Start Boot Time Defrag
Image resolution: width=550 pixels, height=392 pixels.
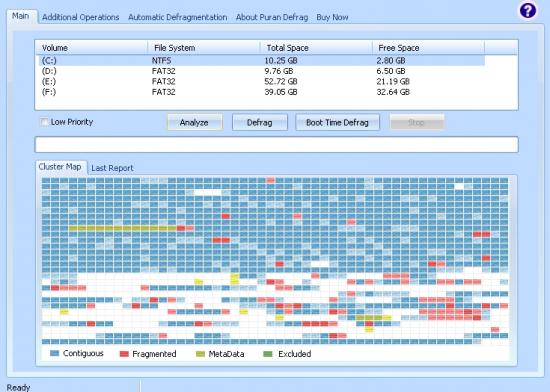point(337,122)
